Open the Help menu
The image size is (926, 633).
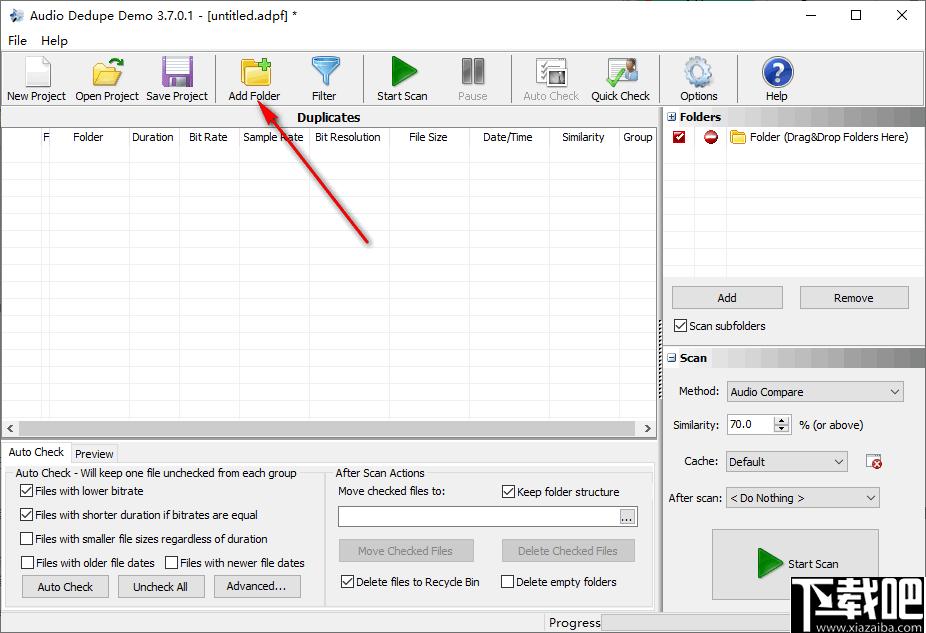[x=54, y=41]
